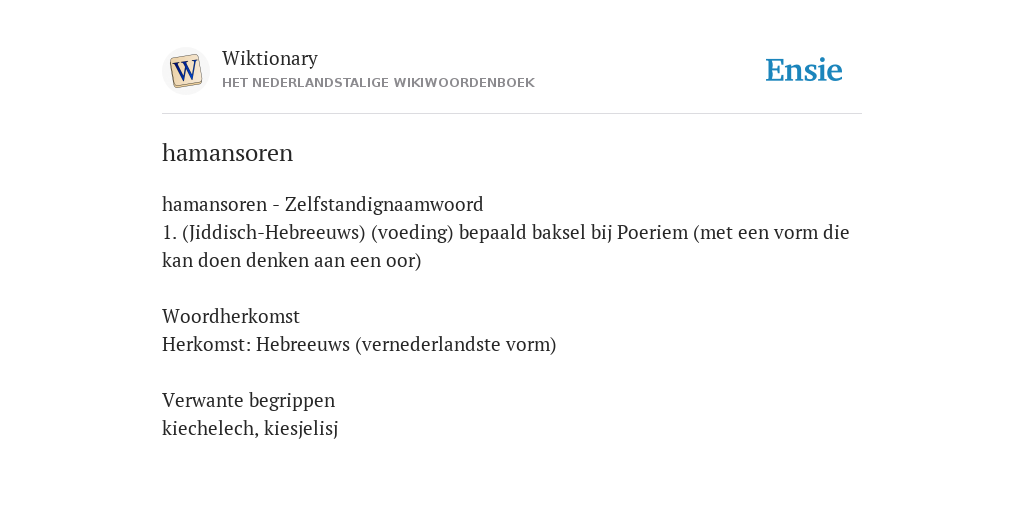Open the Ensie logo link
This screenshot has width=1024, height=512.
click(803, 70)
